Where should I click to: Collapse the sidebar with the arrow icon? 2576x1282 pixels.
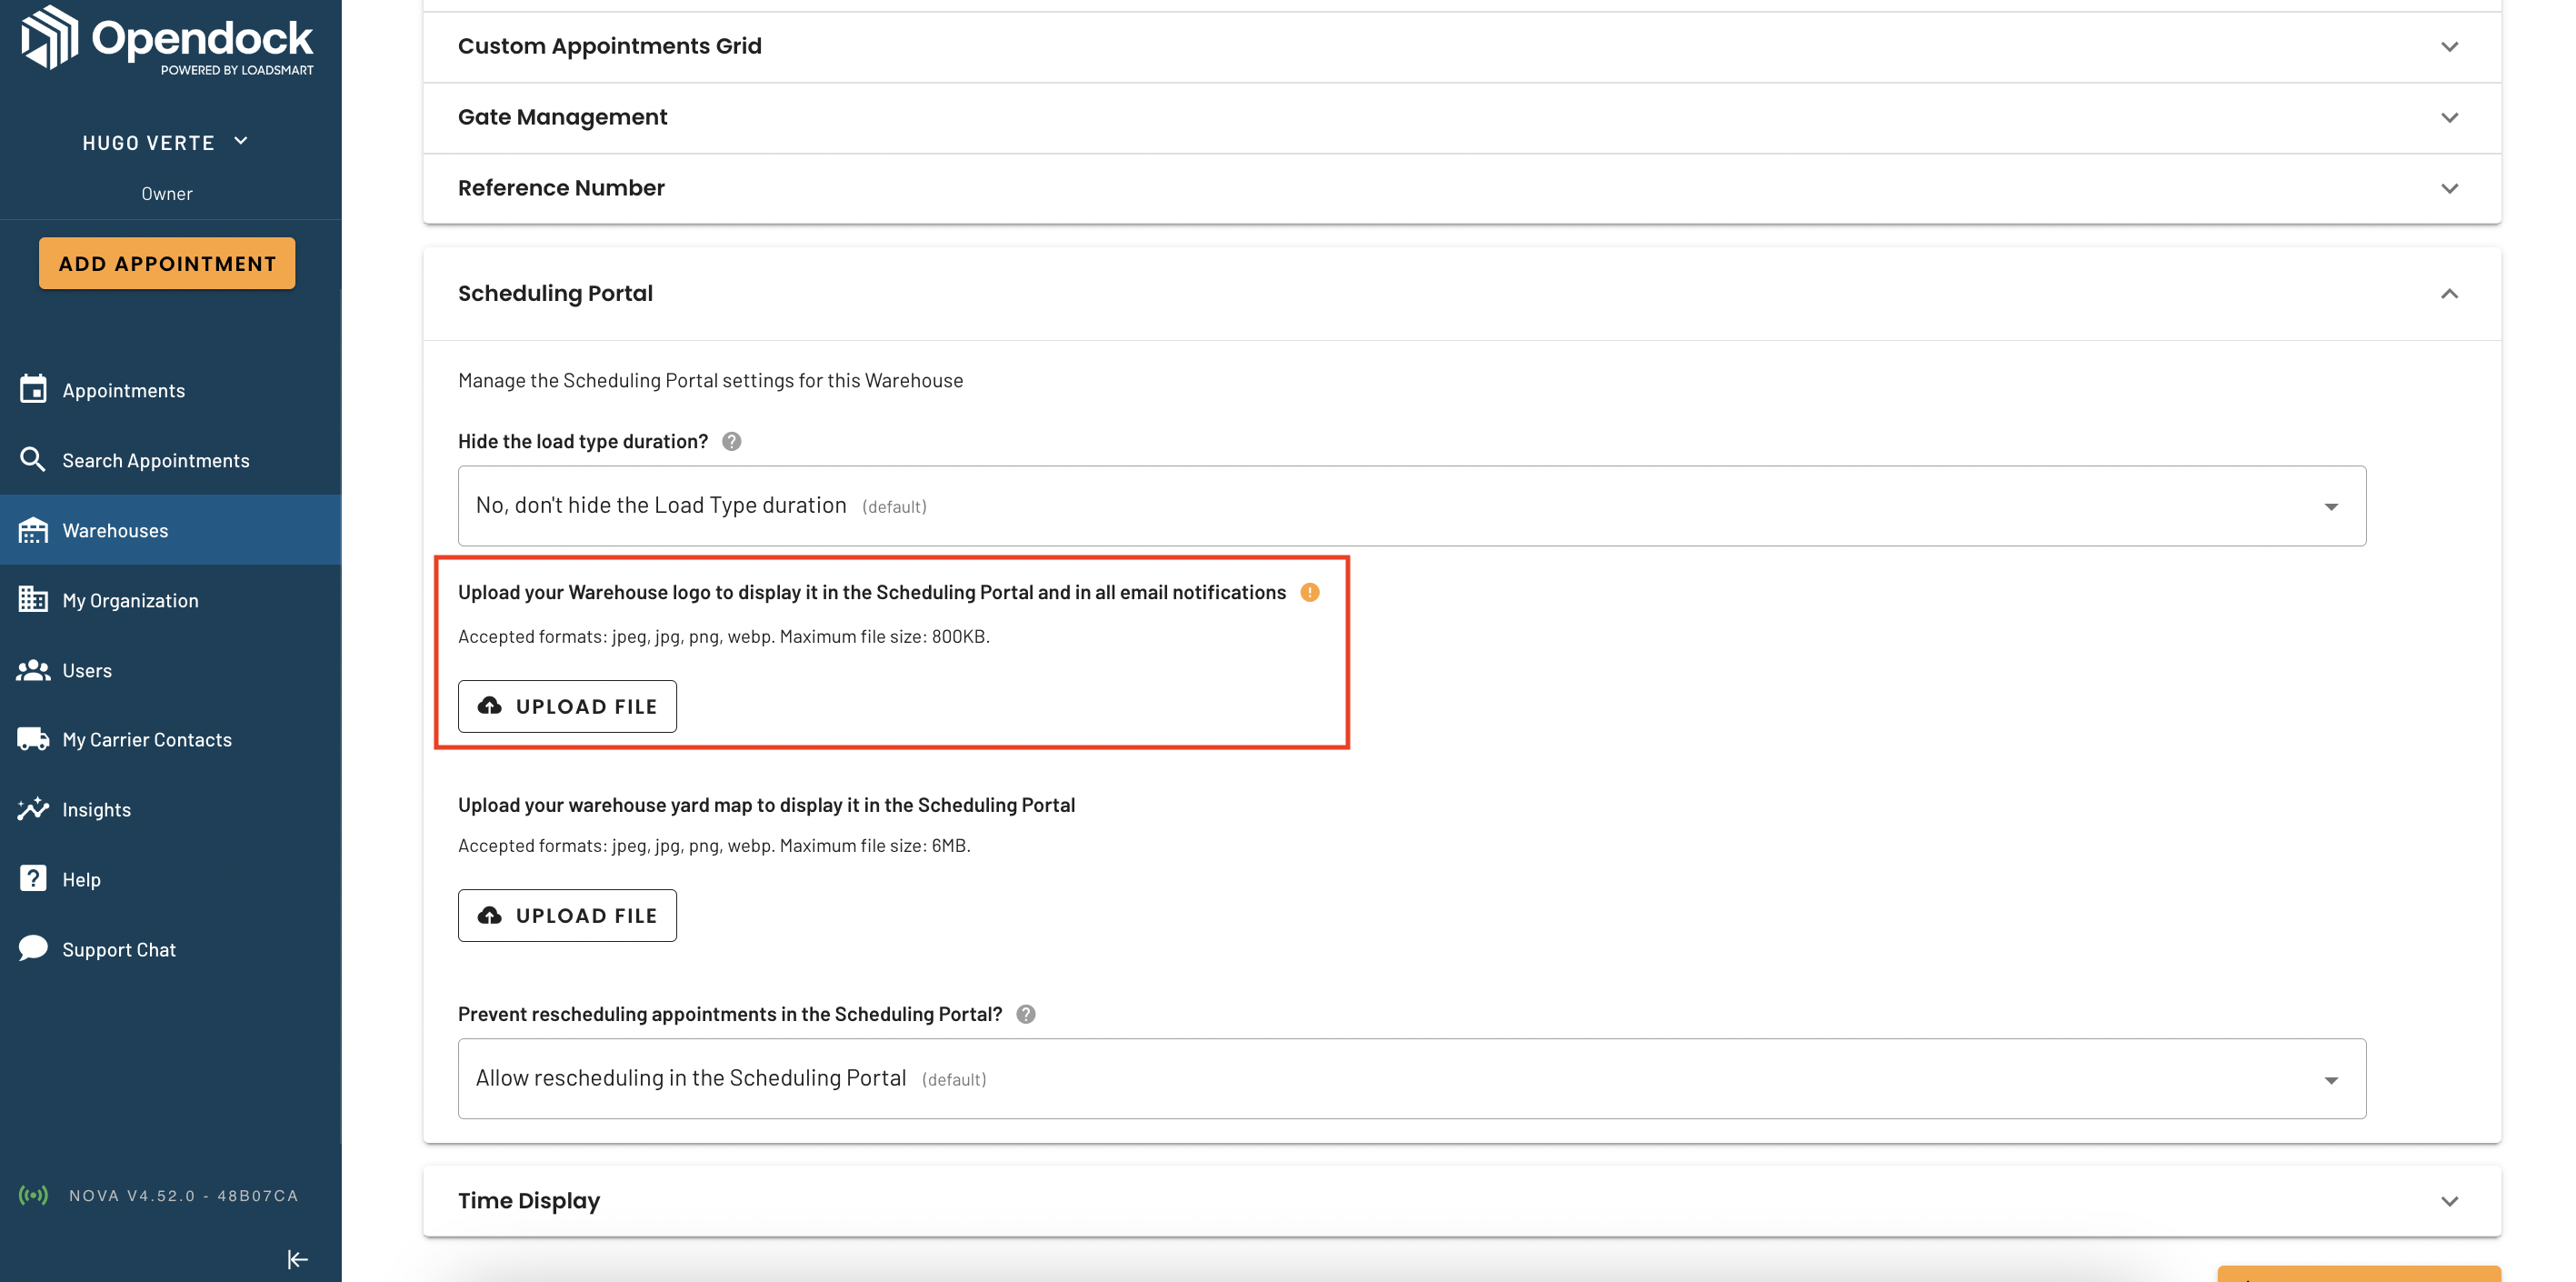click(x=297, y=1259)
